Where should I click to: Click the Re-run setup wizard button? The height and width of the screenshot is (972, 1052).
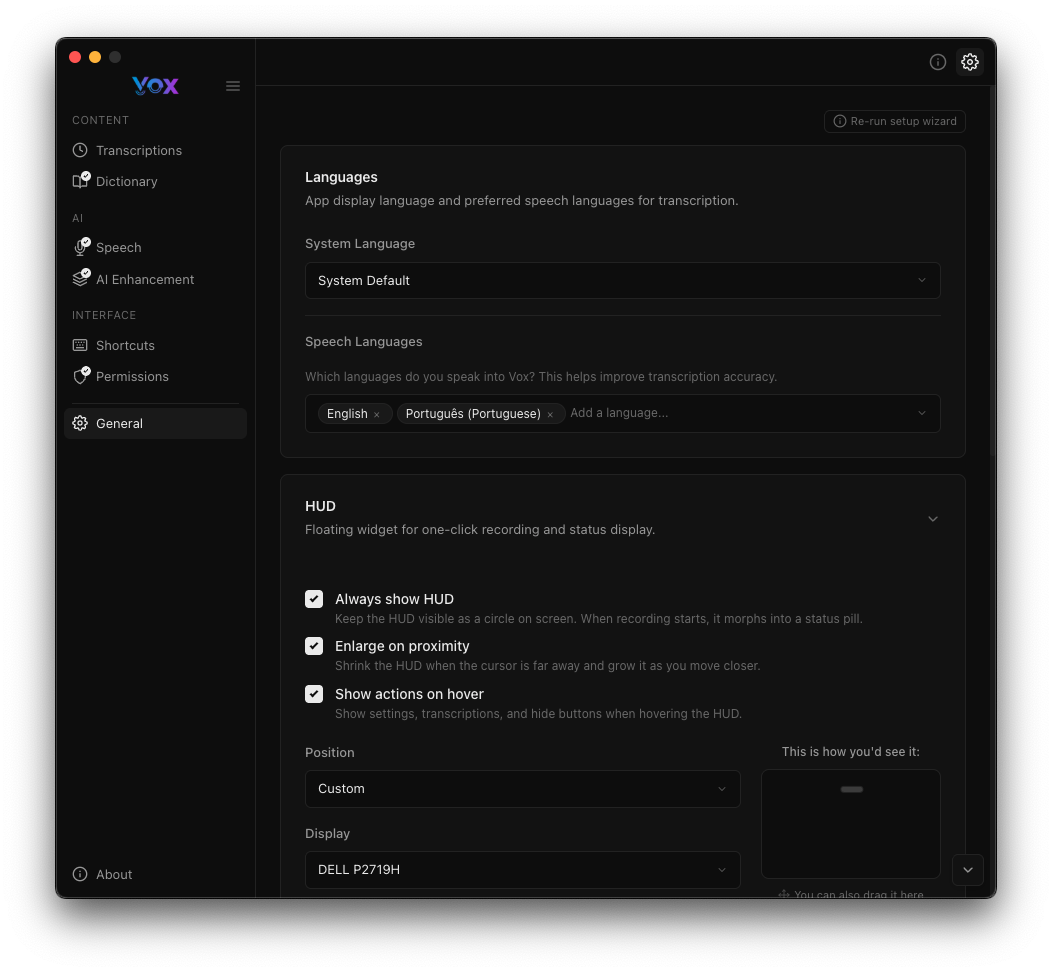(x=894, y=121)
